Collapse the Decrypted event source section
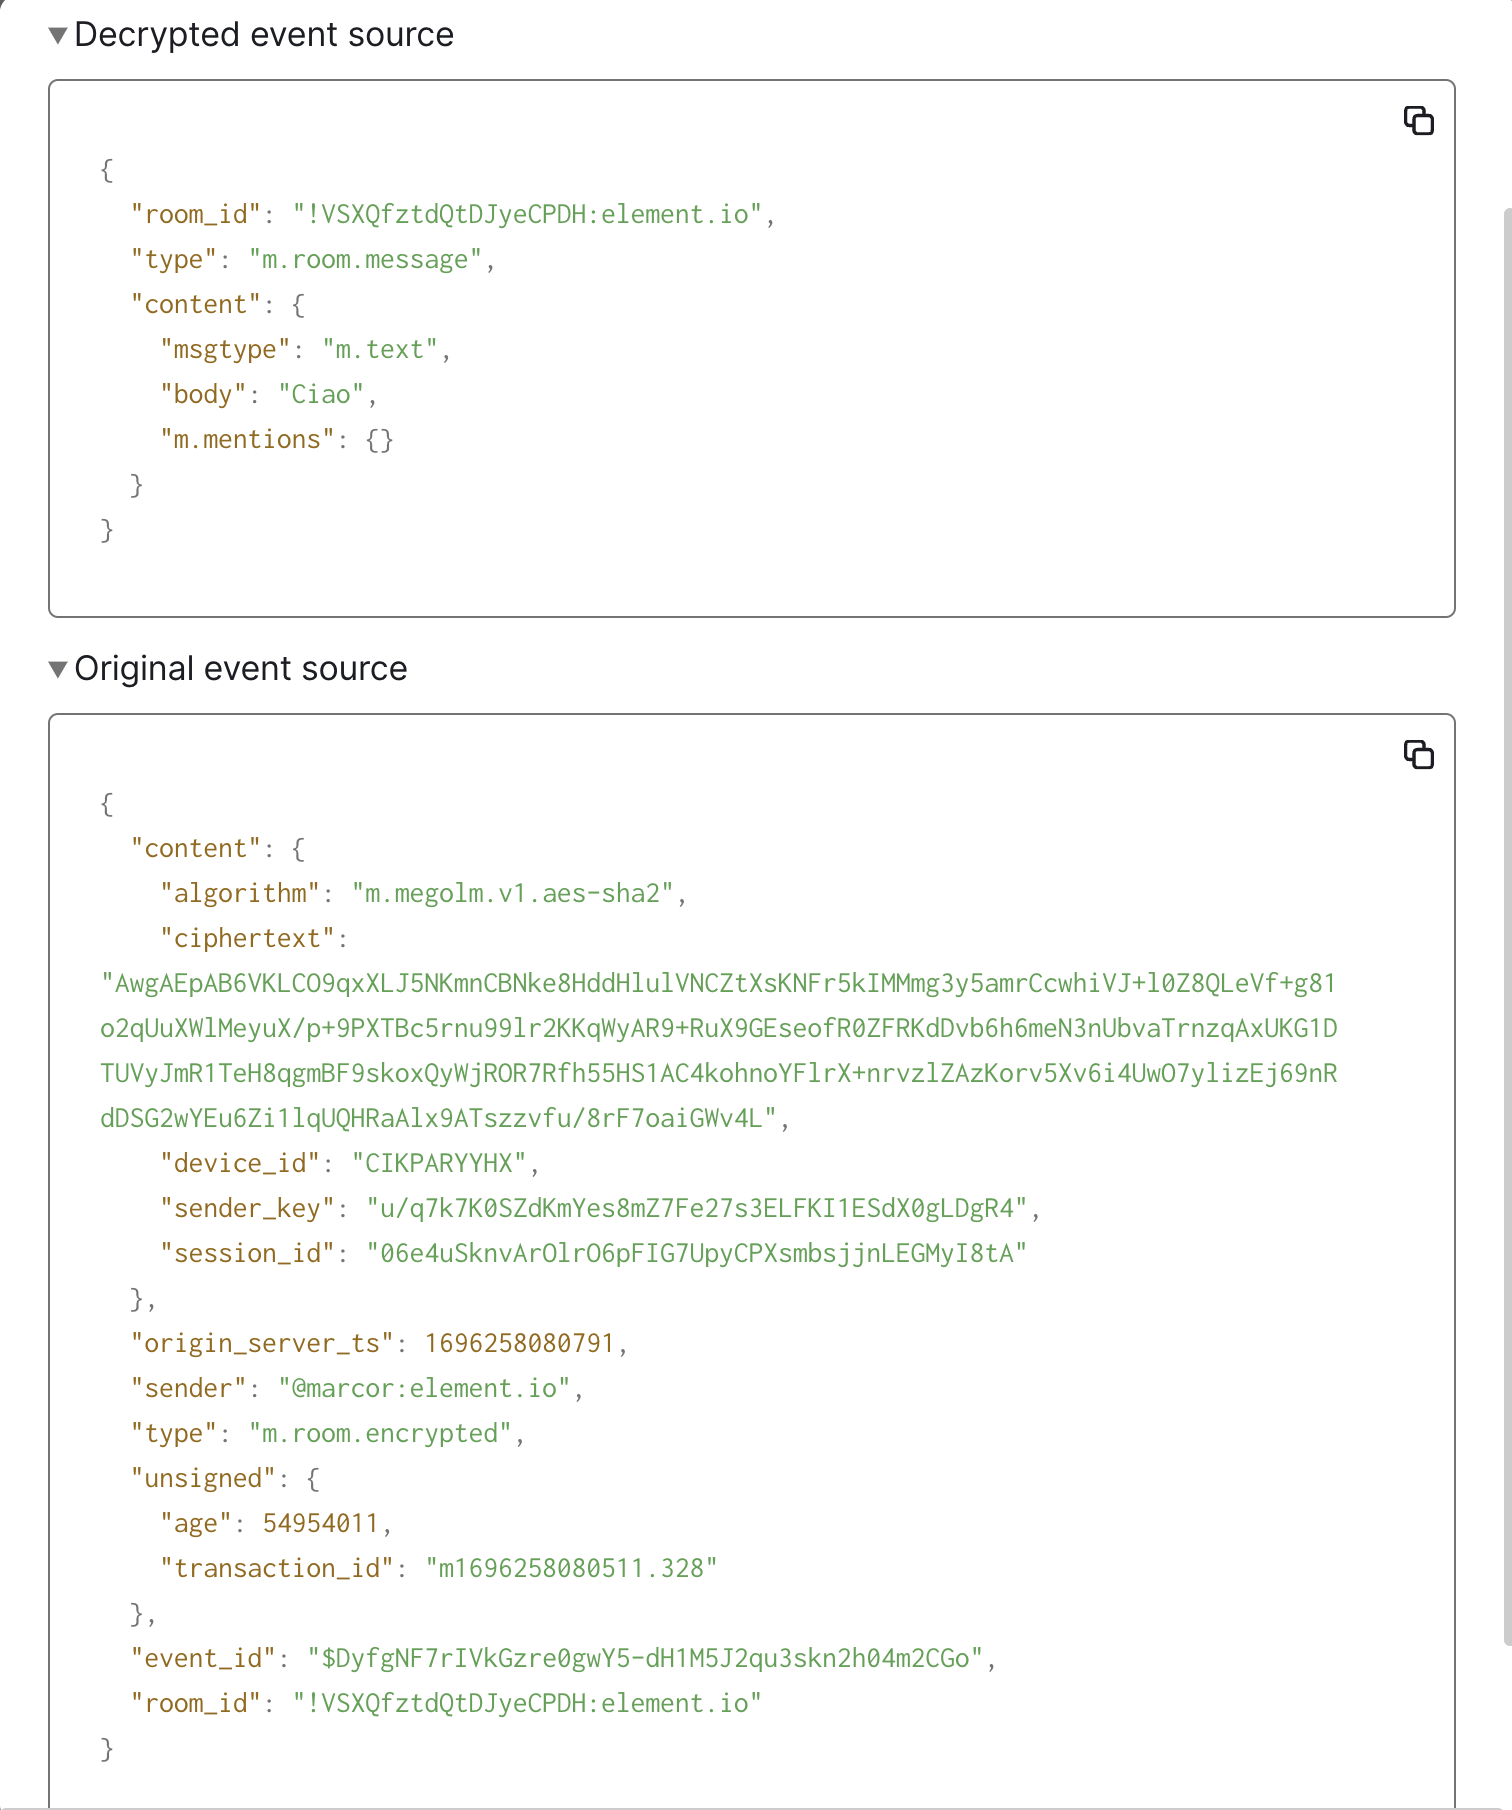 (59, 36)
